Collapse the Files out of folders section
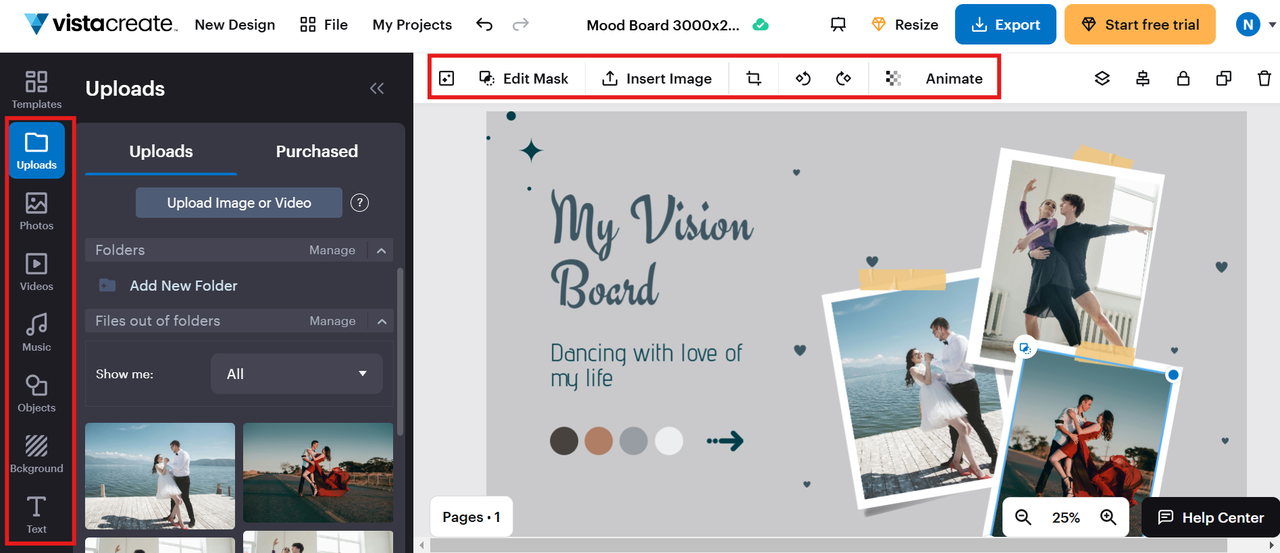The height and width of the screenshot is (553, 1280). [x=381, y=321]
